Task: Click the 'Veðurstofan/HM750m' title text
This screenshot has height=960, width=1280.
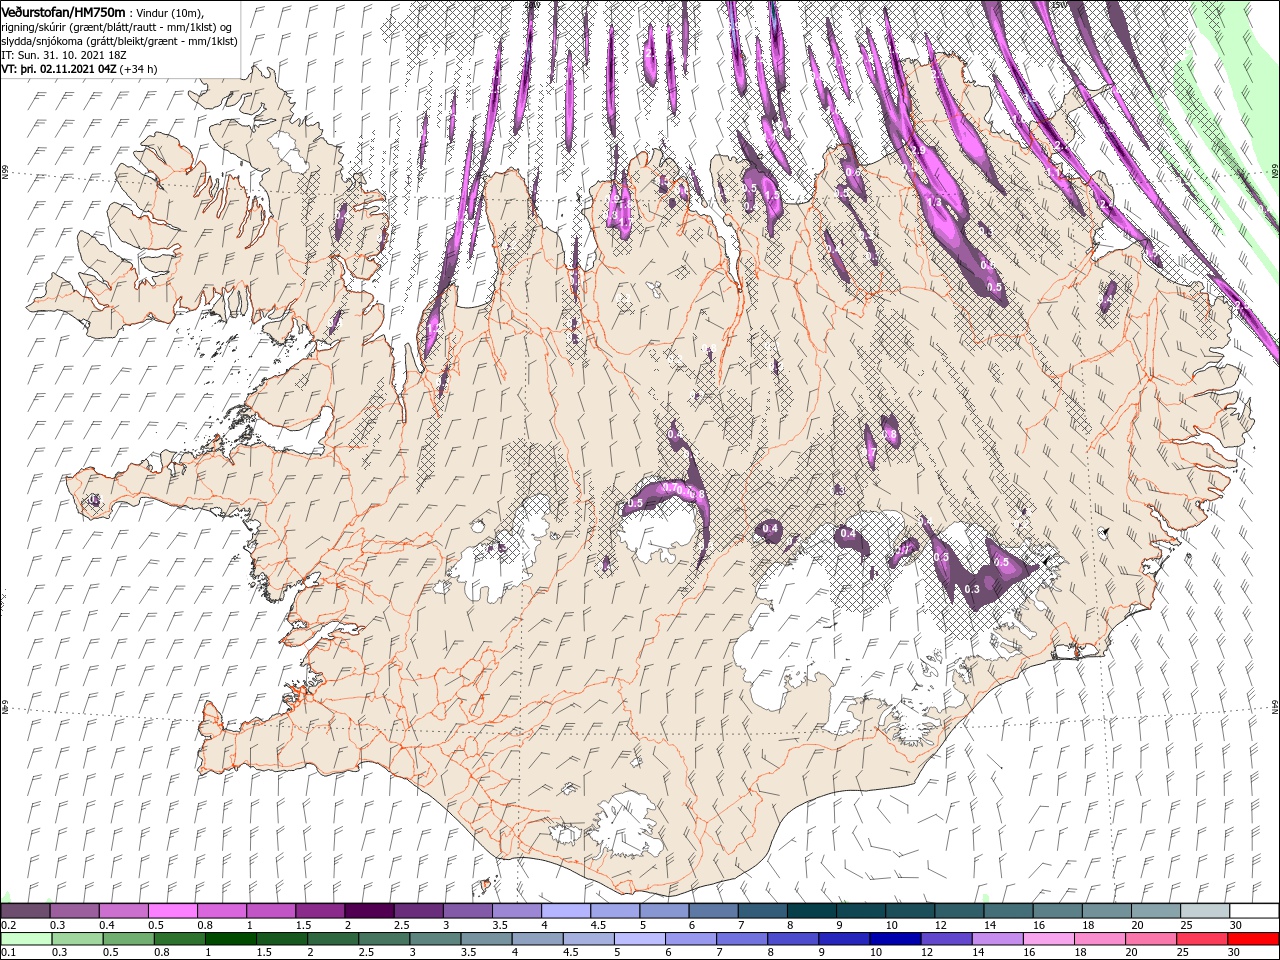Action: (63, 11)
